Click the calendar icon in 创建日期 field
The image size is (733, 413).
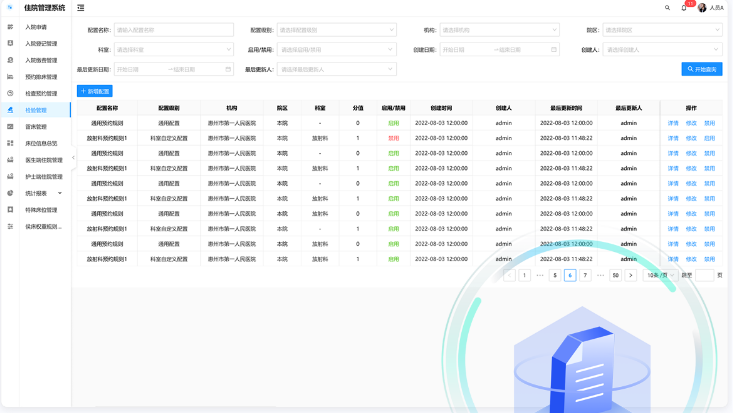[553, 50]
